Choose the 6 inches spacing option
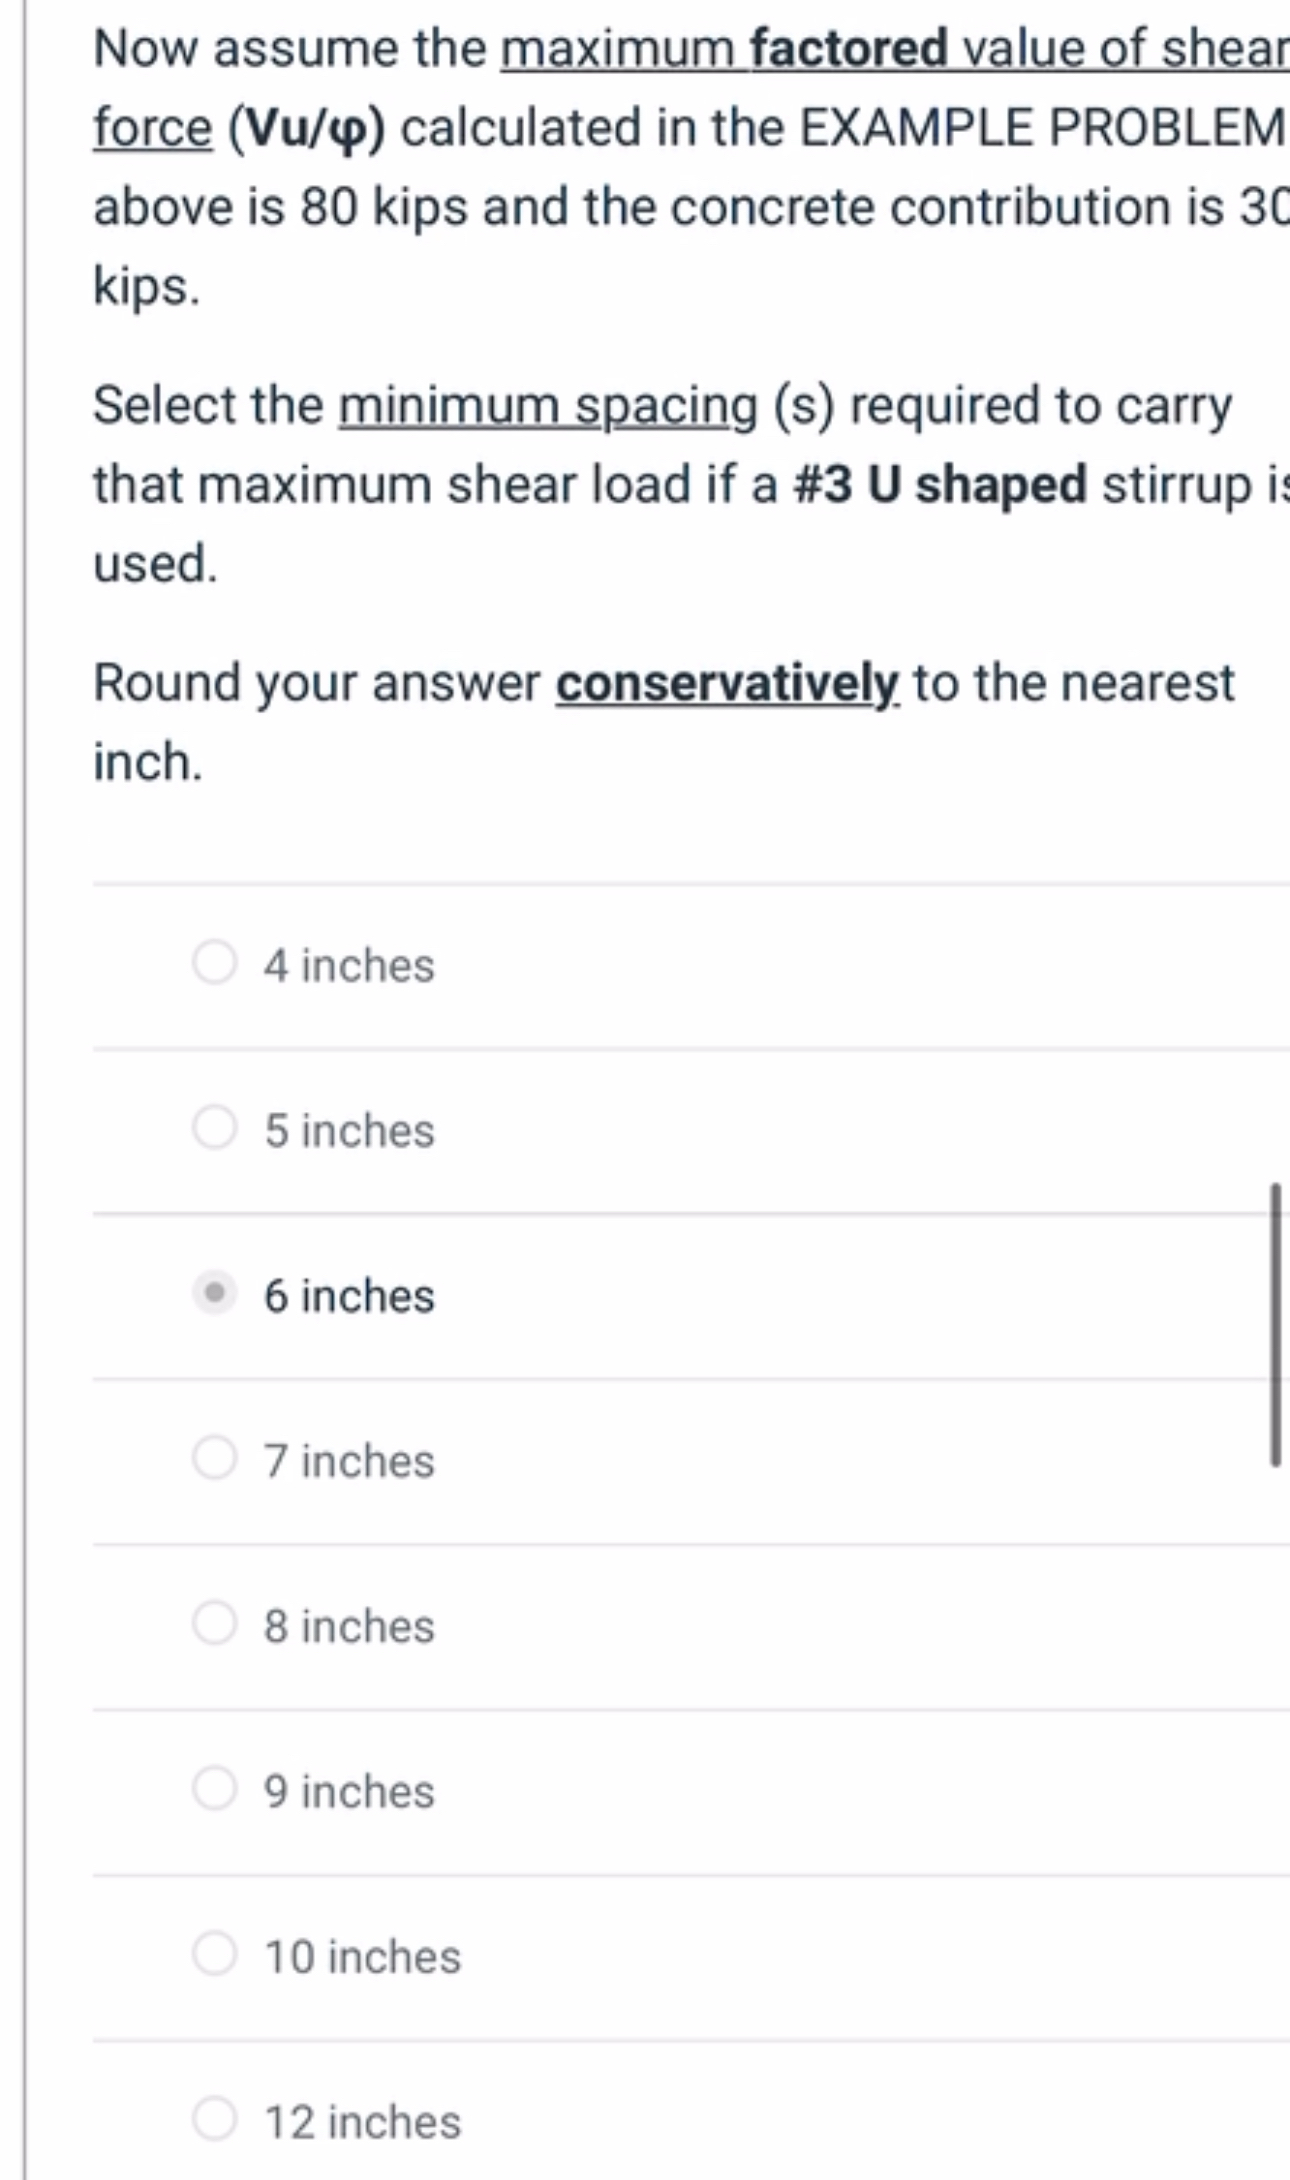Image resolution: width=1290 pixels, height=2180 pixels. [x=213, y=1296]
